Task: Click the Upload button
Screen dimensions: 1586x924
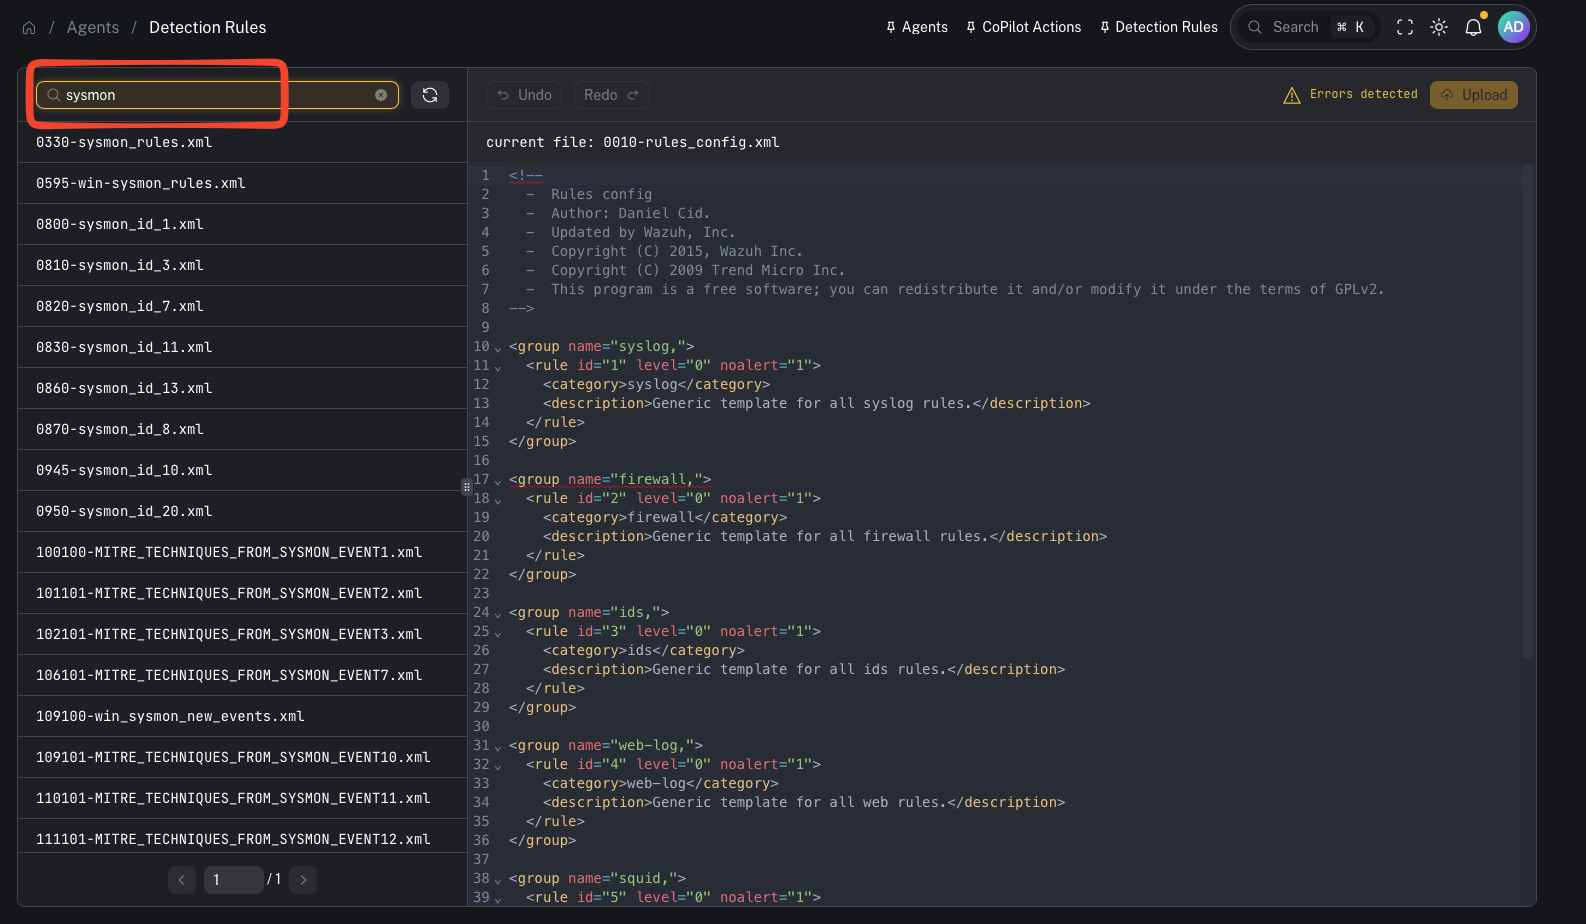Action: tap(1474, 95)
